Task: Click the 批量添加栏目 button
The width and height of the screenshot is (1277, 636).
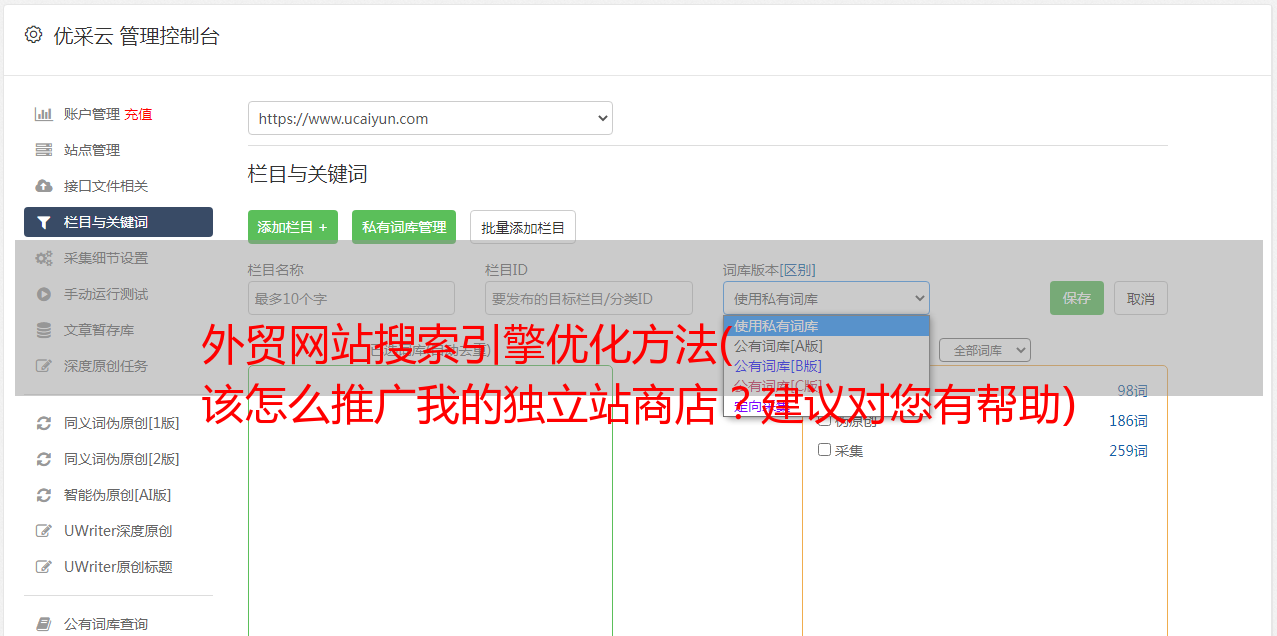Action: (x=523, y=227)
